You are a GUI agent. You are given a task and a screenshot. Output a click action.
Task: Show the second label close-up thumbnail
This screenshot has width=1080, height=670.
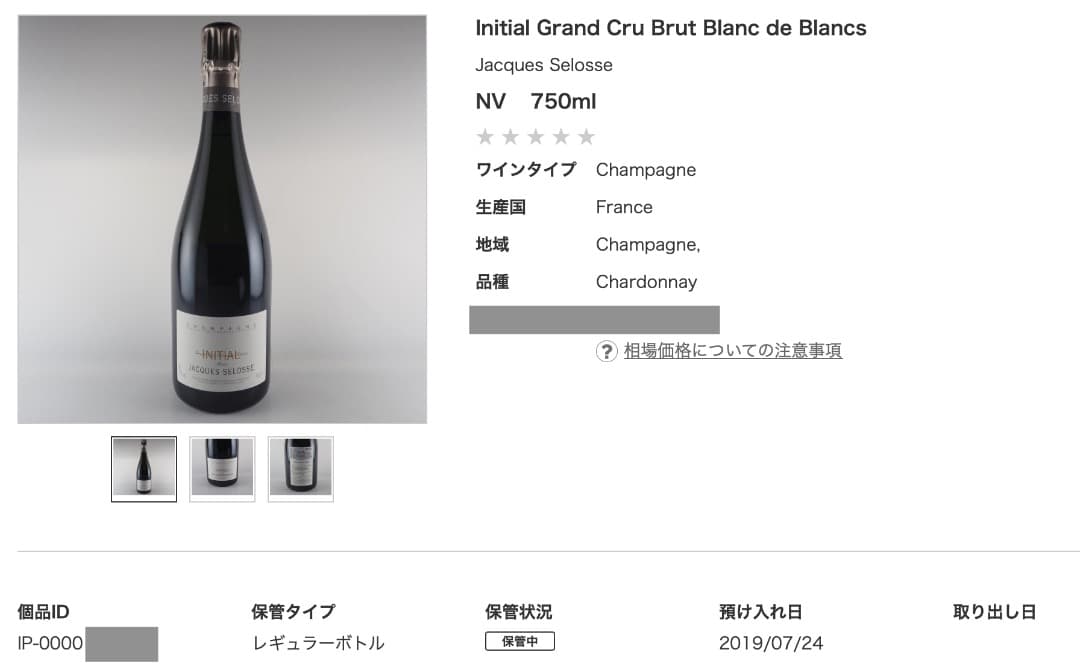click(x=222, y=468)
